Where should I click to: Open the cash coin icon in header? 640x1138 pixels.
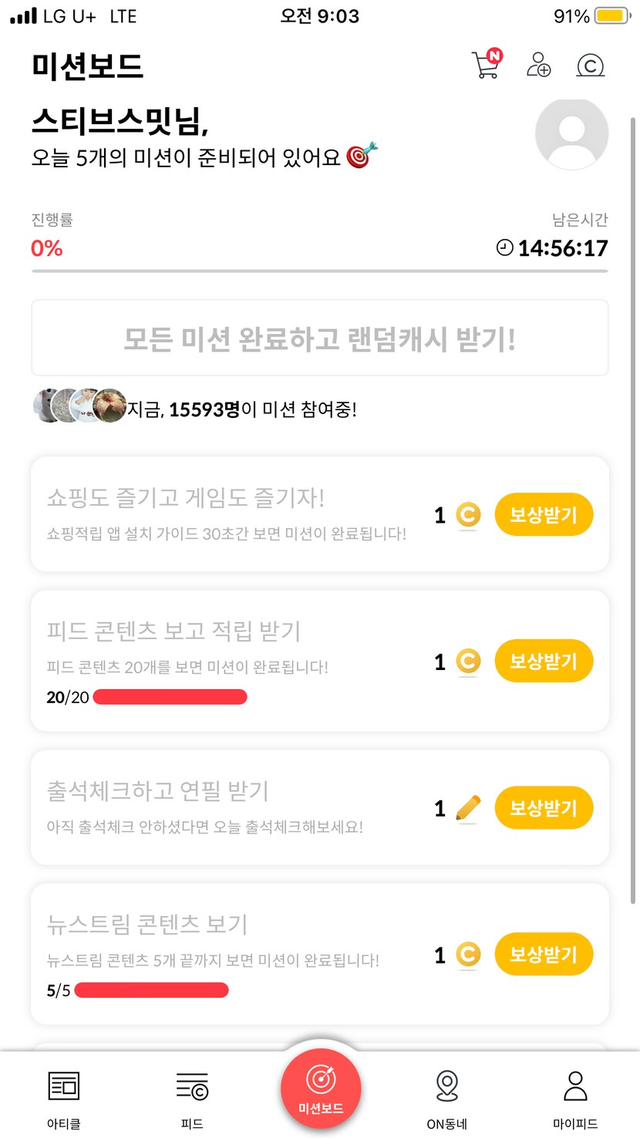591,66
